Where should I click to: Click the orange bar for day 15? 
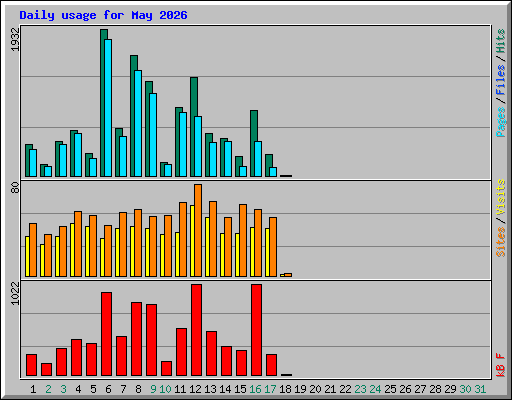[243, 240]
